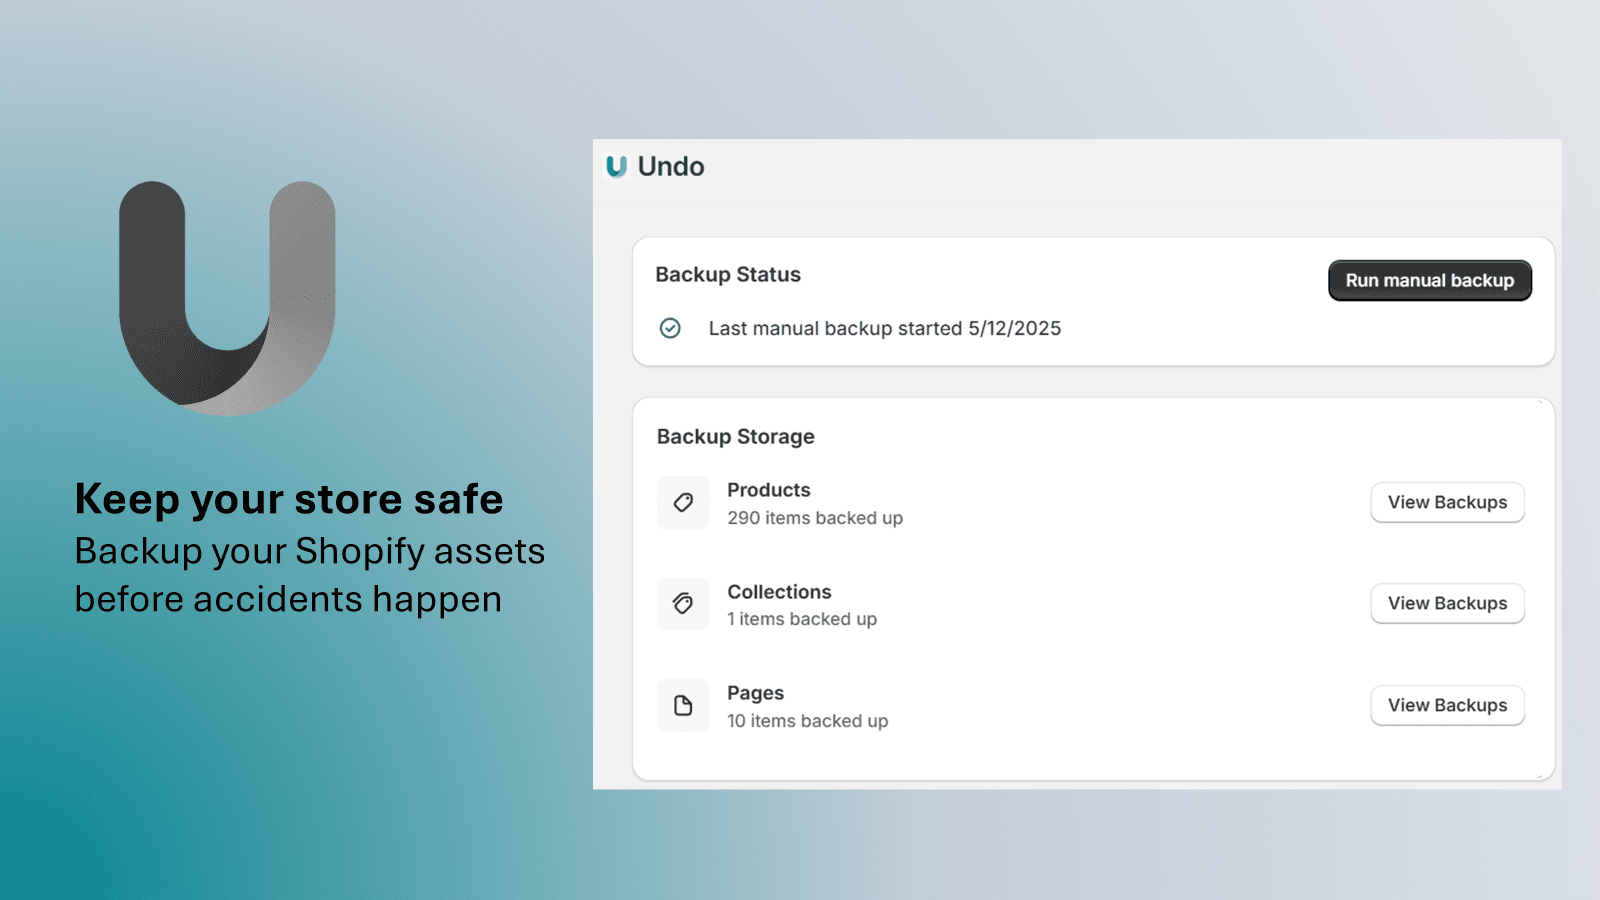This screenshot has height=900, width=1600.
Task: Select the Backup Status heading
Action: 728,274
